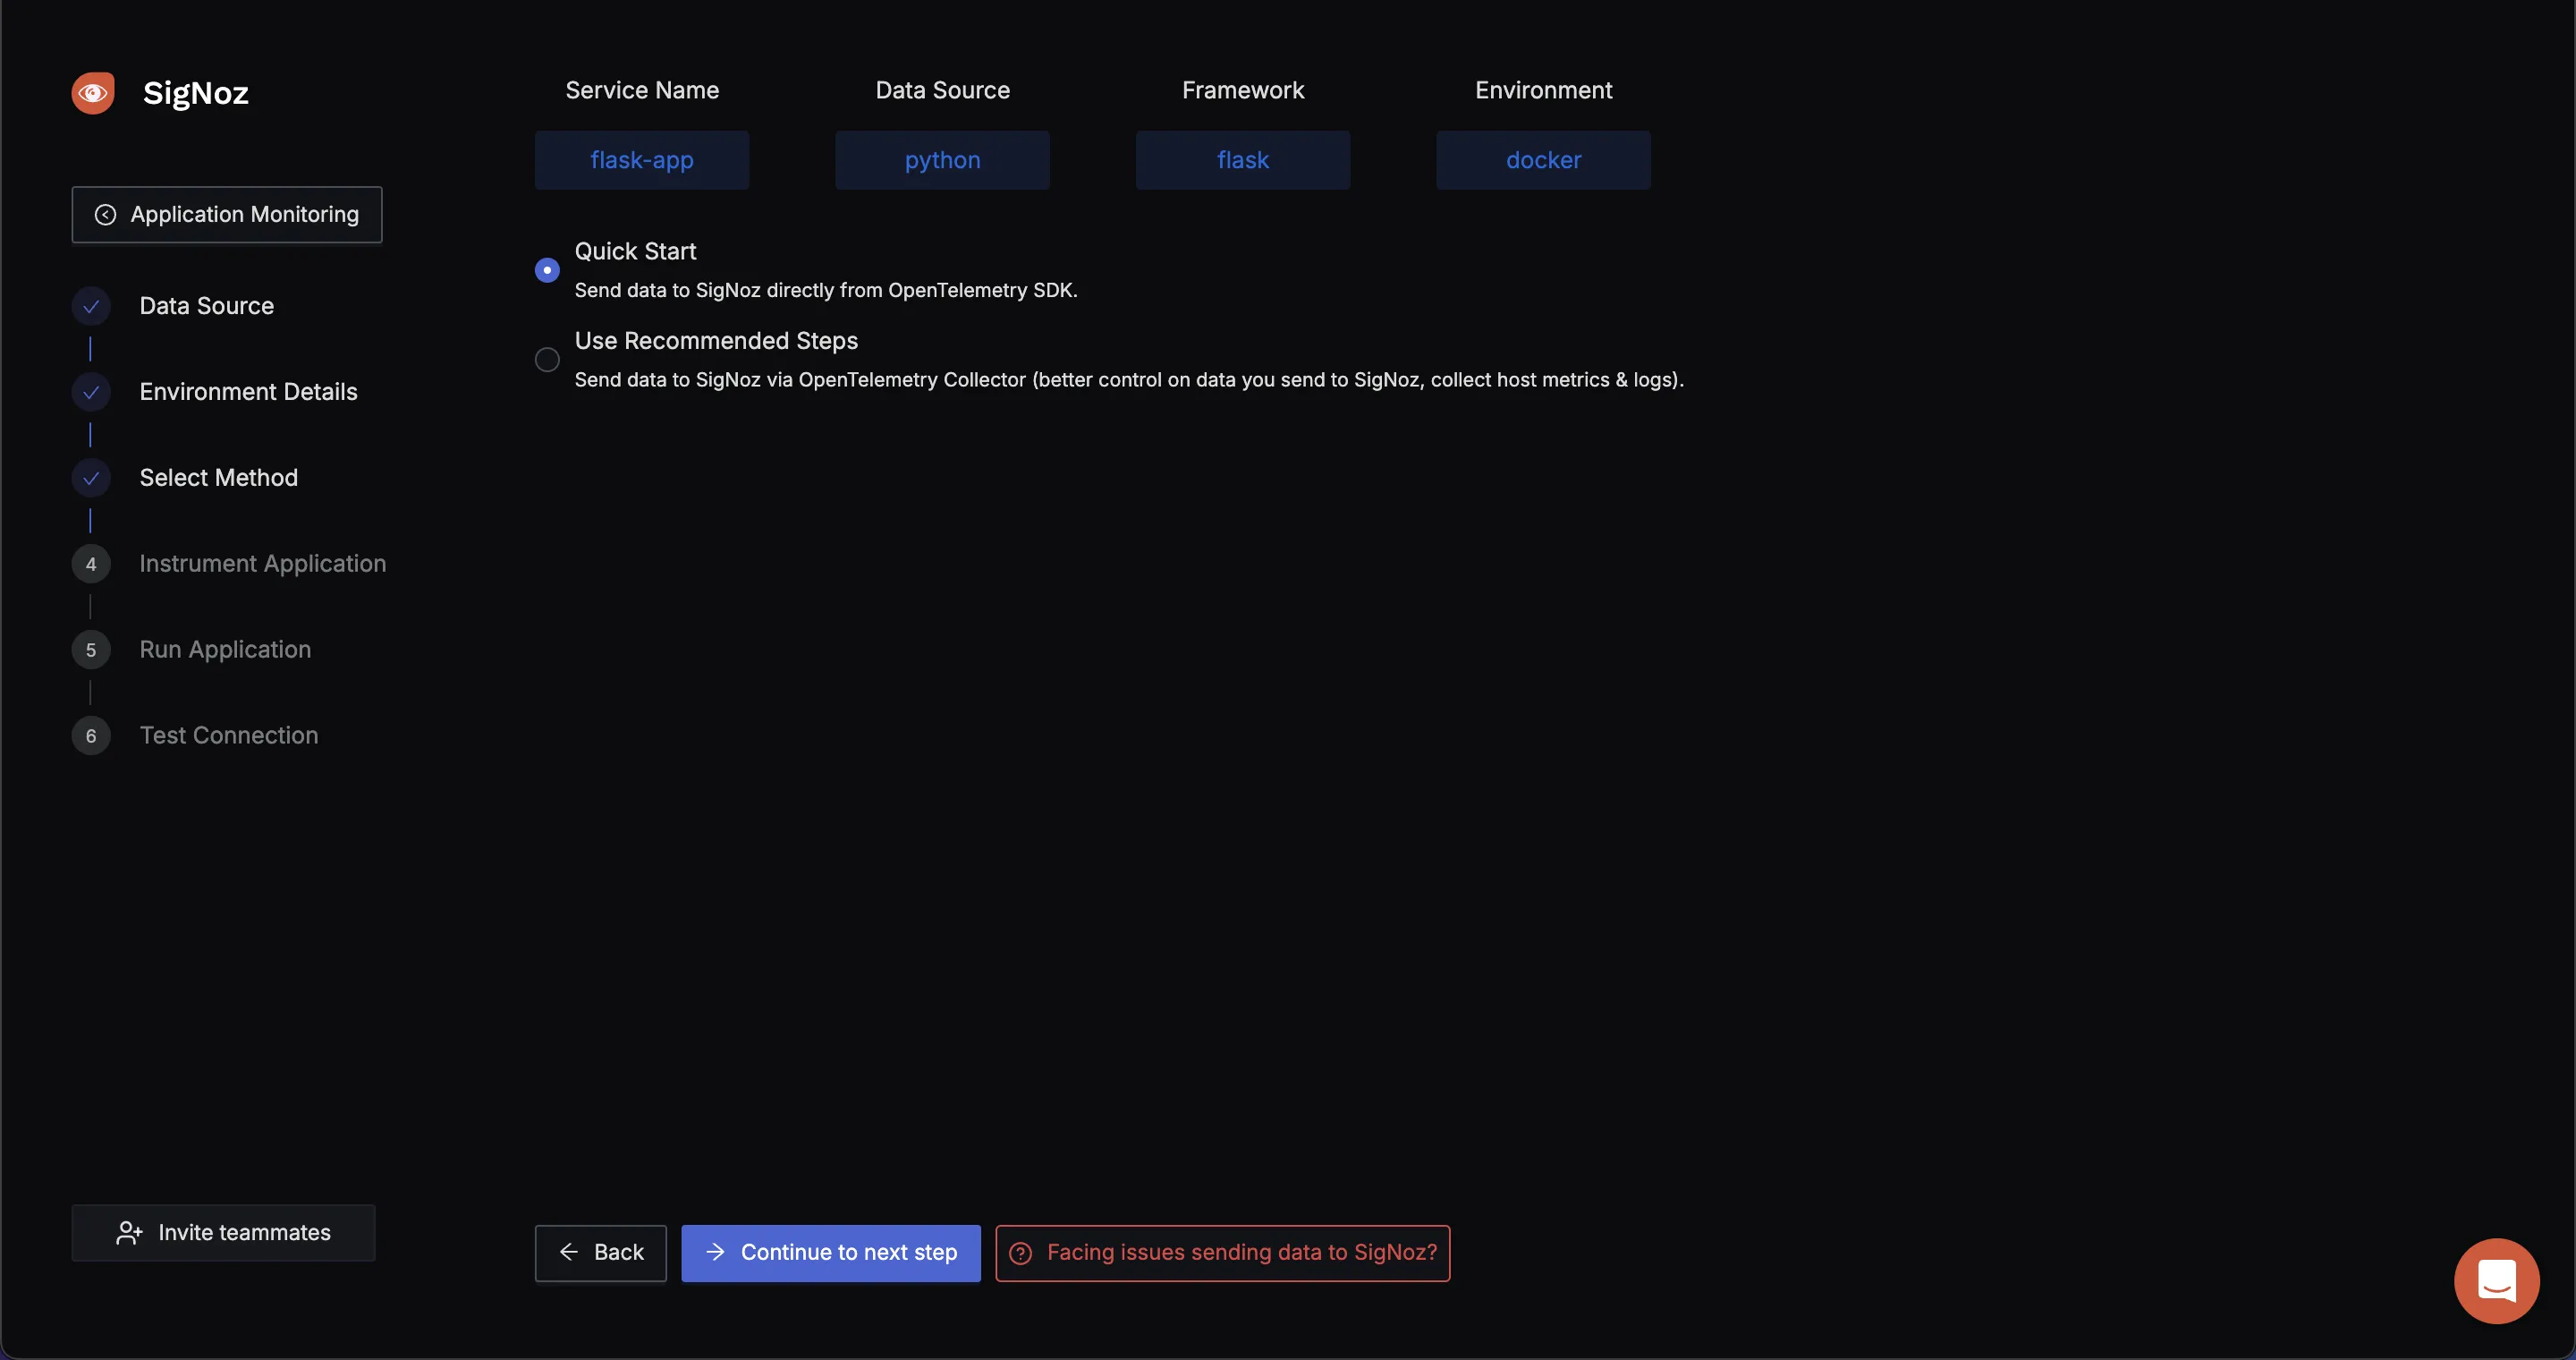Open Facing issues sending data to SigNoz help
Screen dimensions: 2576x1360
tap(1223, 1253)
